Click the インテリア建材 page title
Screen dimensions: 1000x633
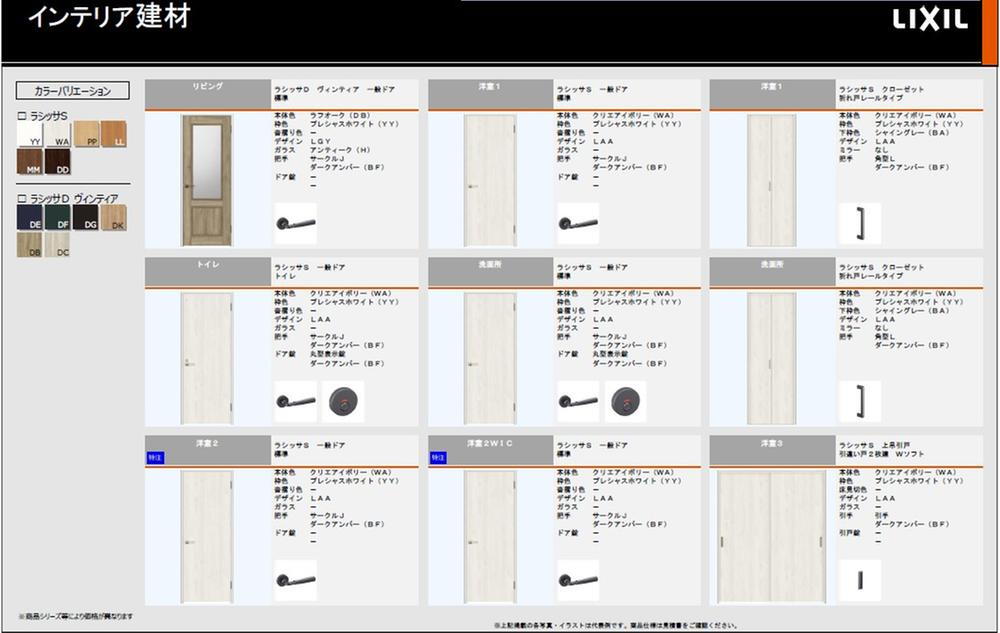point(109,17)
